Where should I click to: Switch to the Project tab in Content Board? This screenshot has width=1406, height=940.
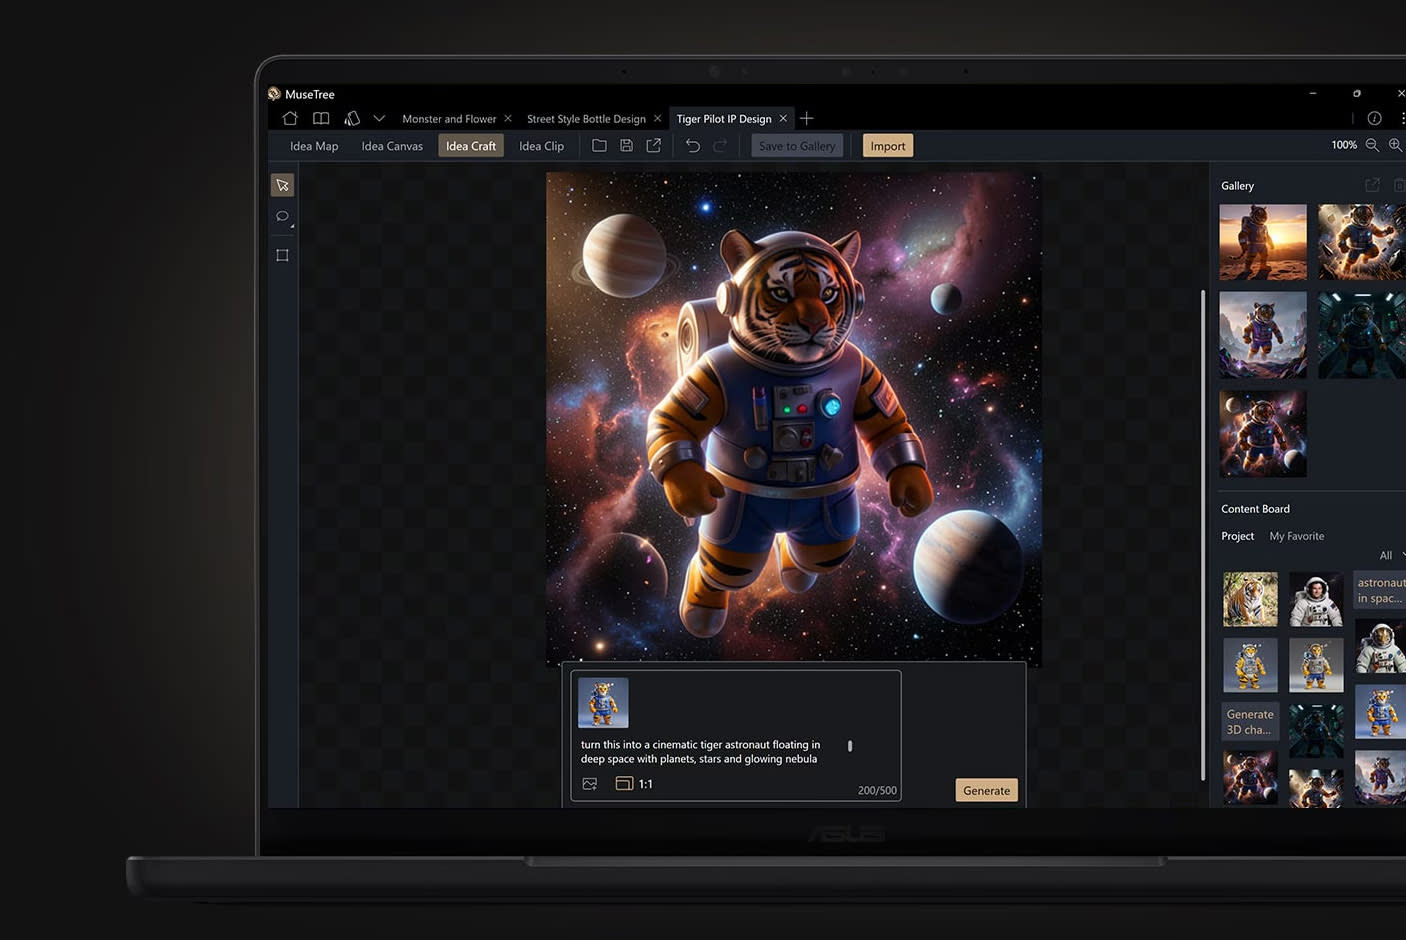point(1237,536)
